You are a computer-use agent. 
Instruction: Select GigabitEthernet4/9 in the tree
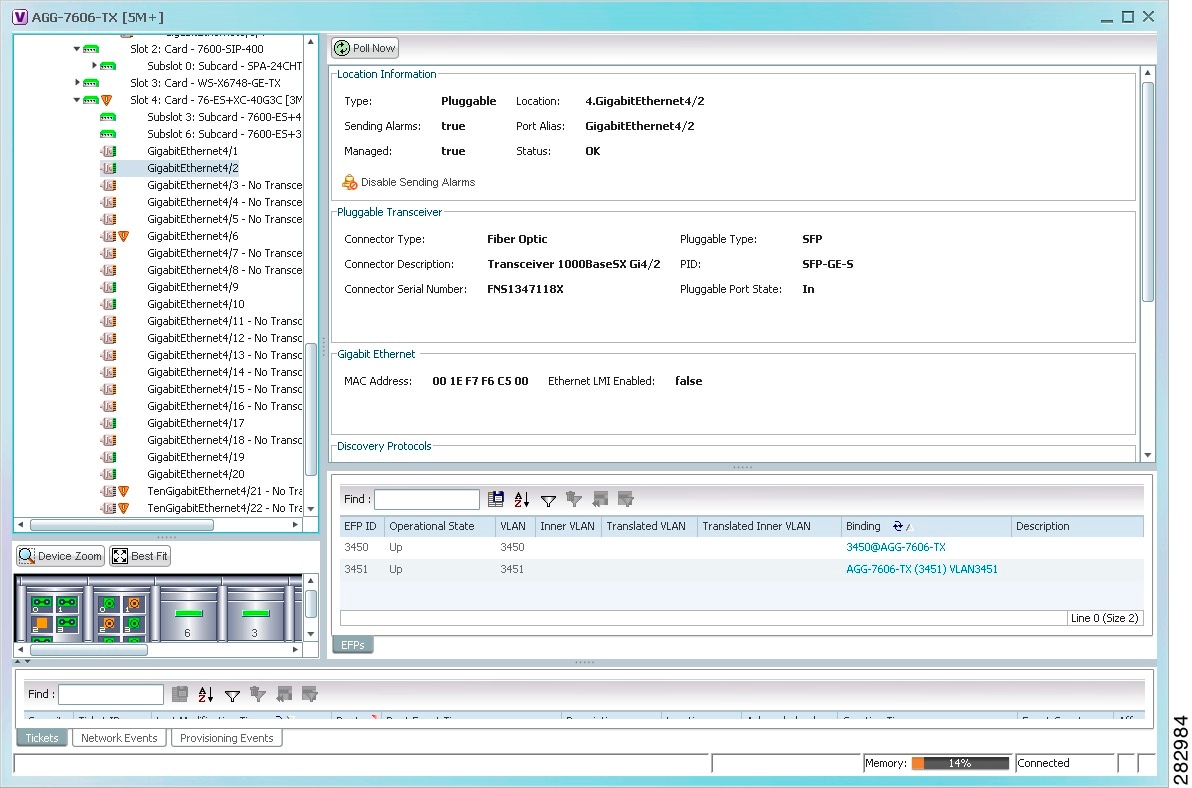(192, 287)
